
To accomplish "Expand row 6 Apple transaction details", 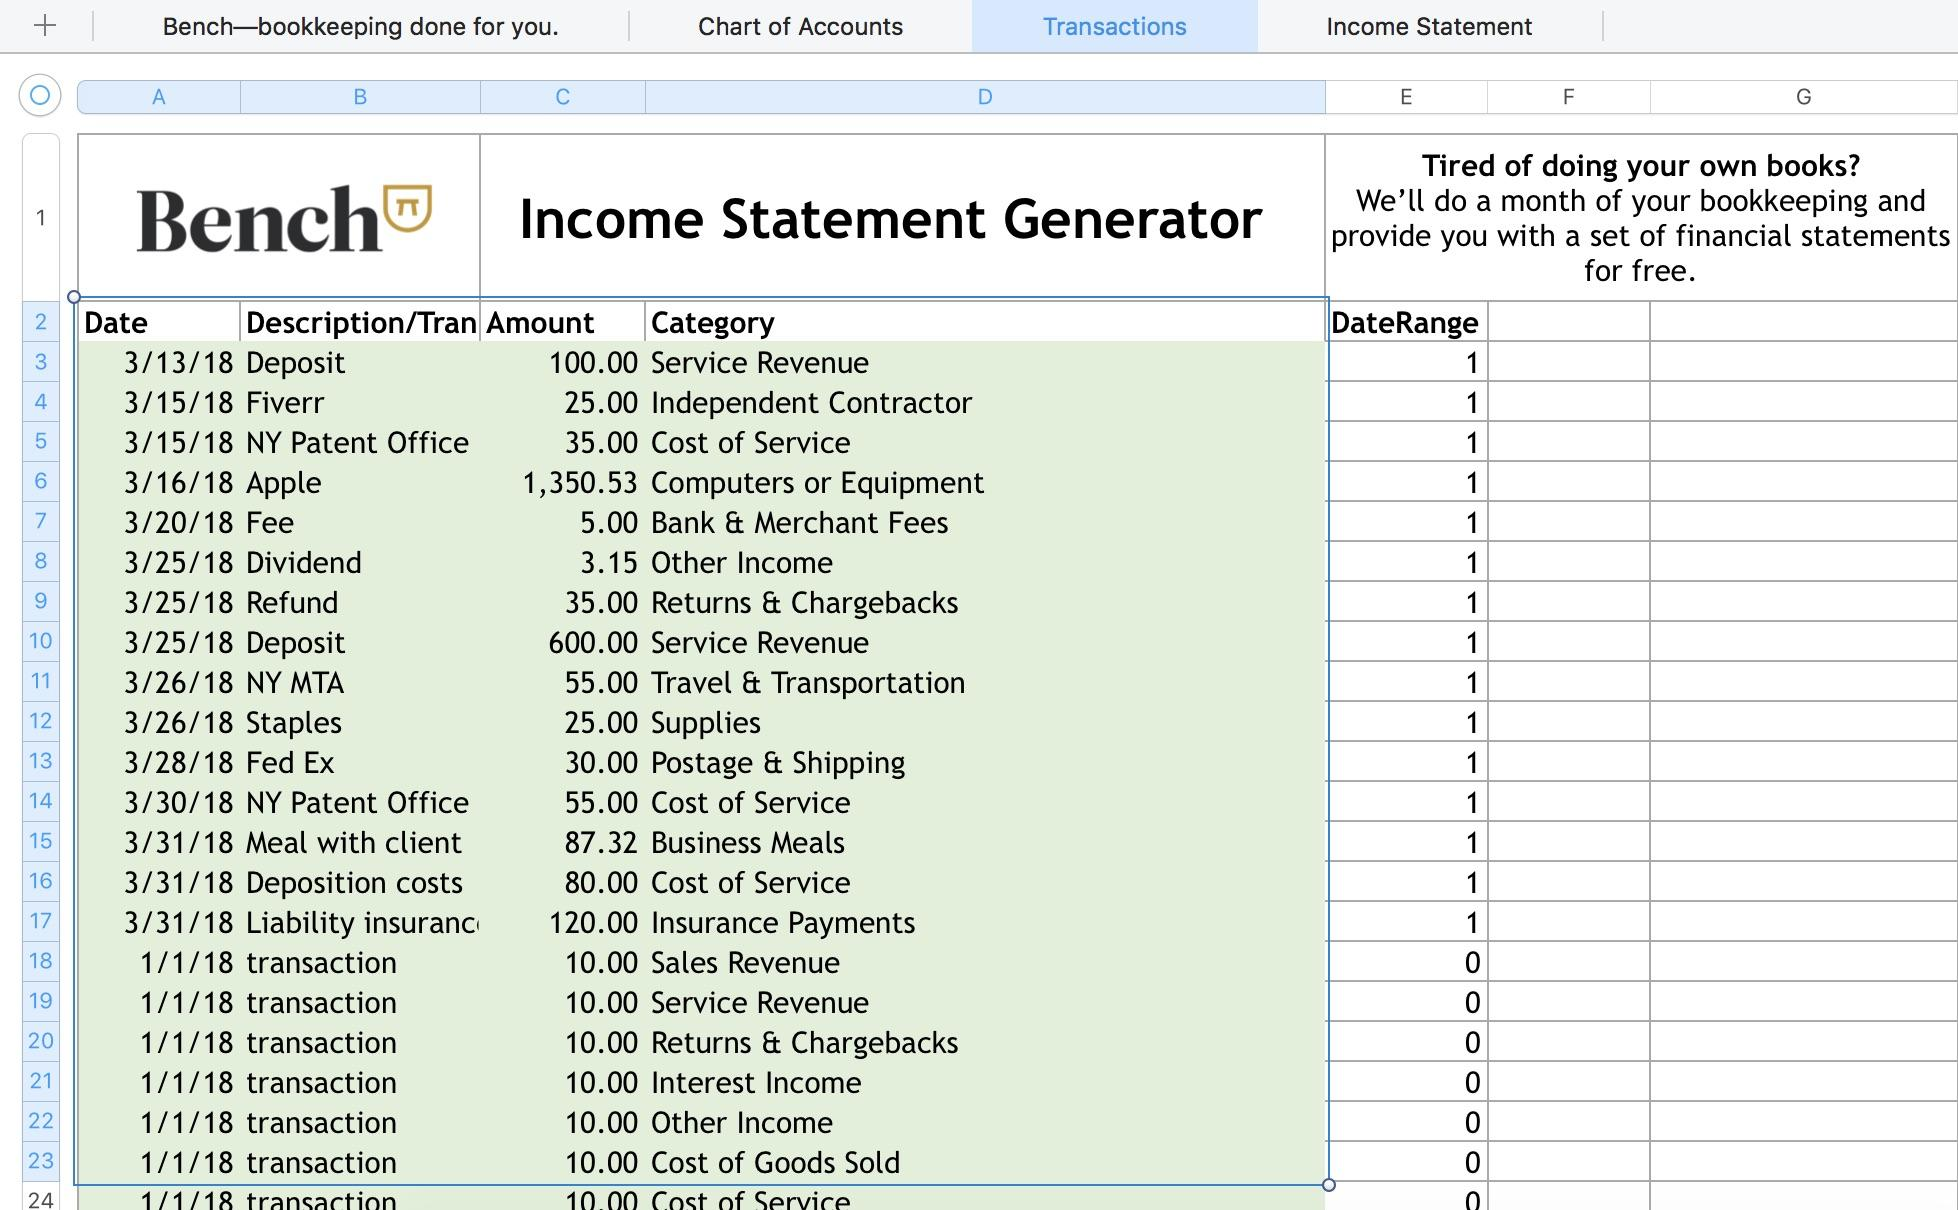I will point(38,481).
